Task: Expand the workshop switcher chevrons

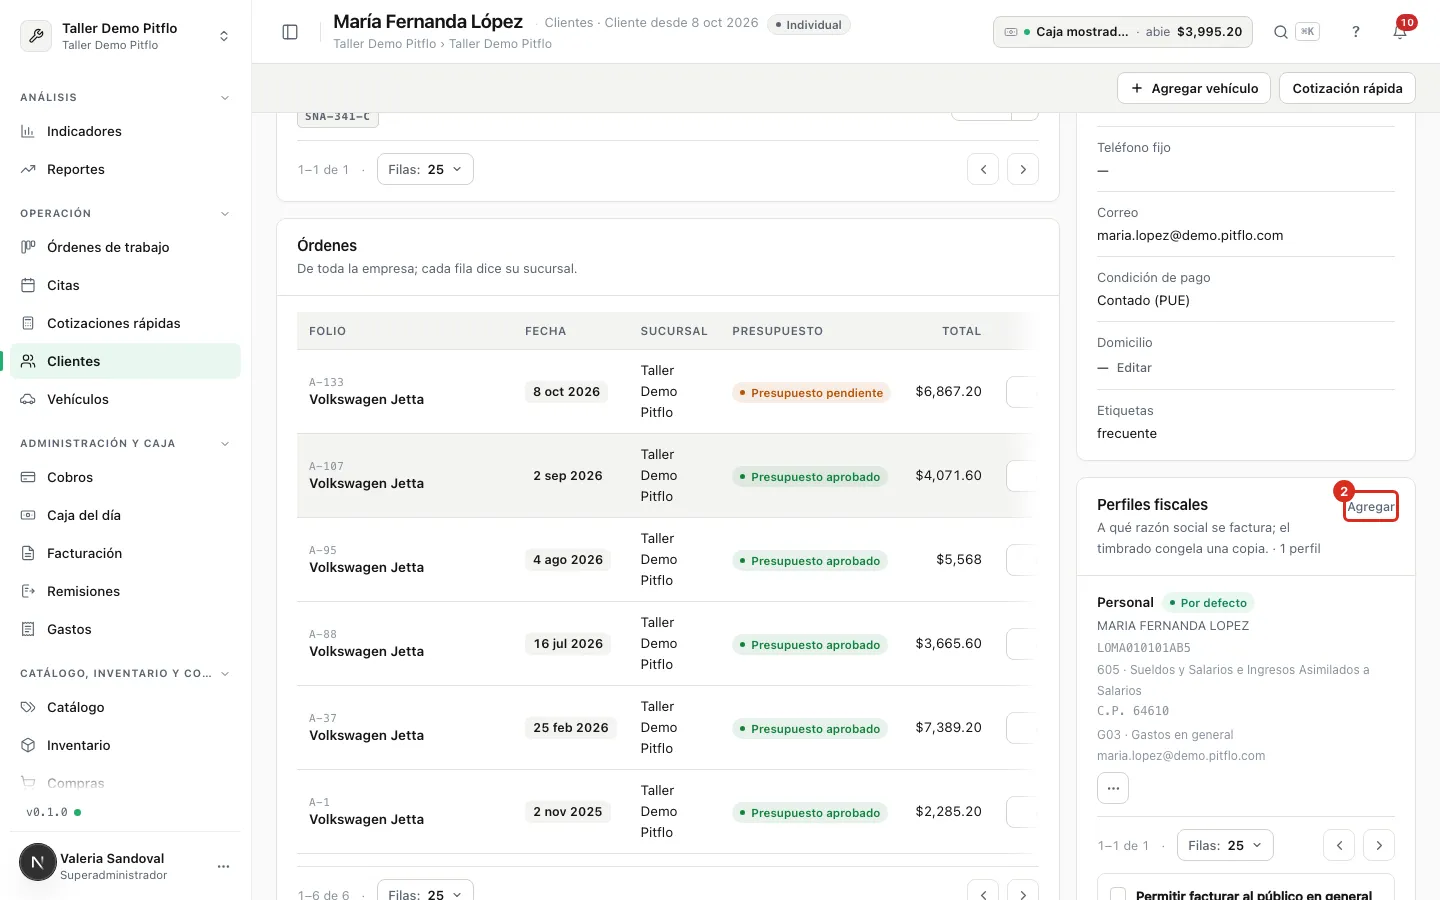Action: (224, 36)
